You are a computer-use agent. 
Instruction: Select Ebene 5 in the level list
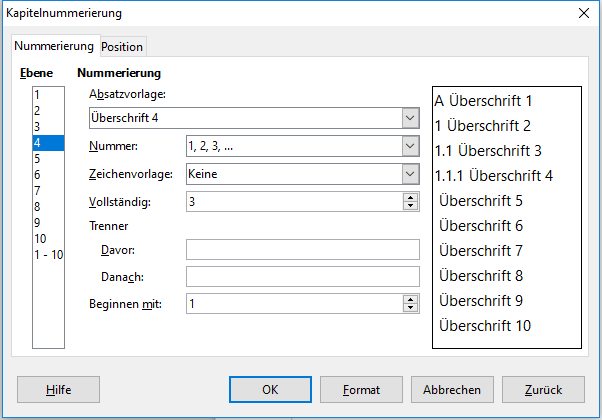point(48,159)
